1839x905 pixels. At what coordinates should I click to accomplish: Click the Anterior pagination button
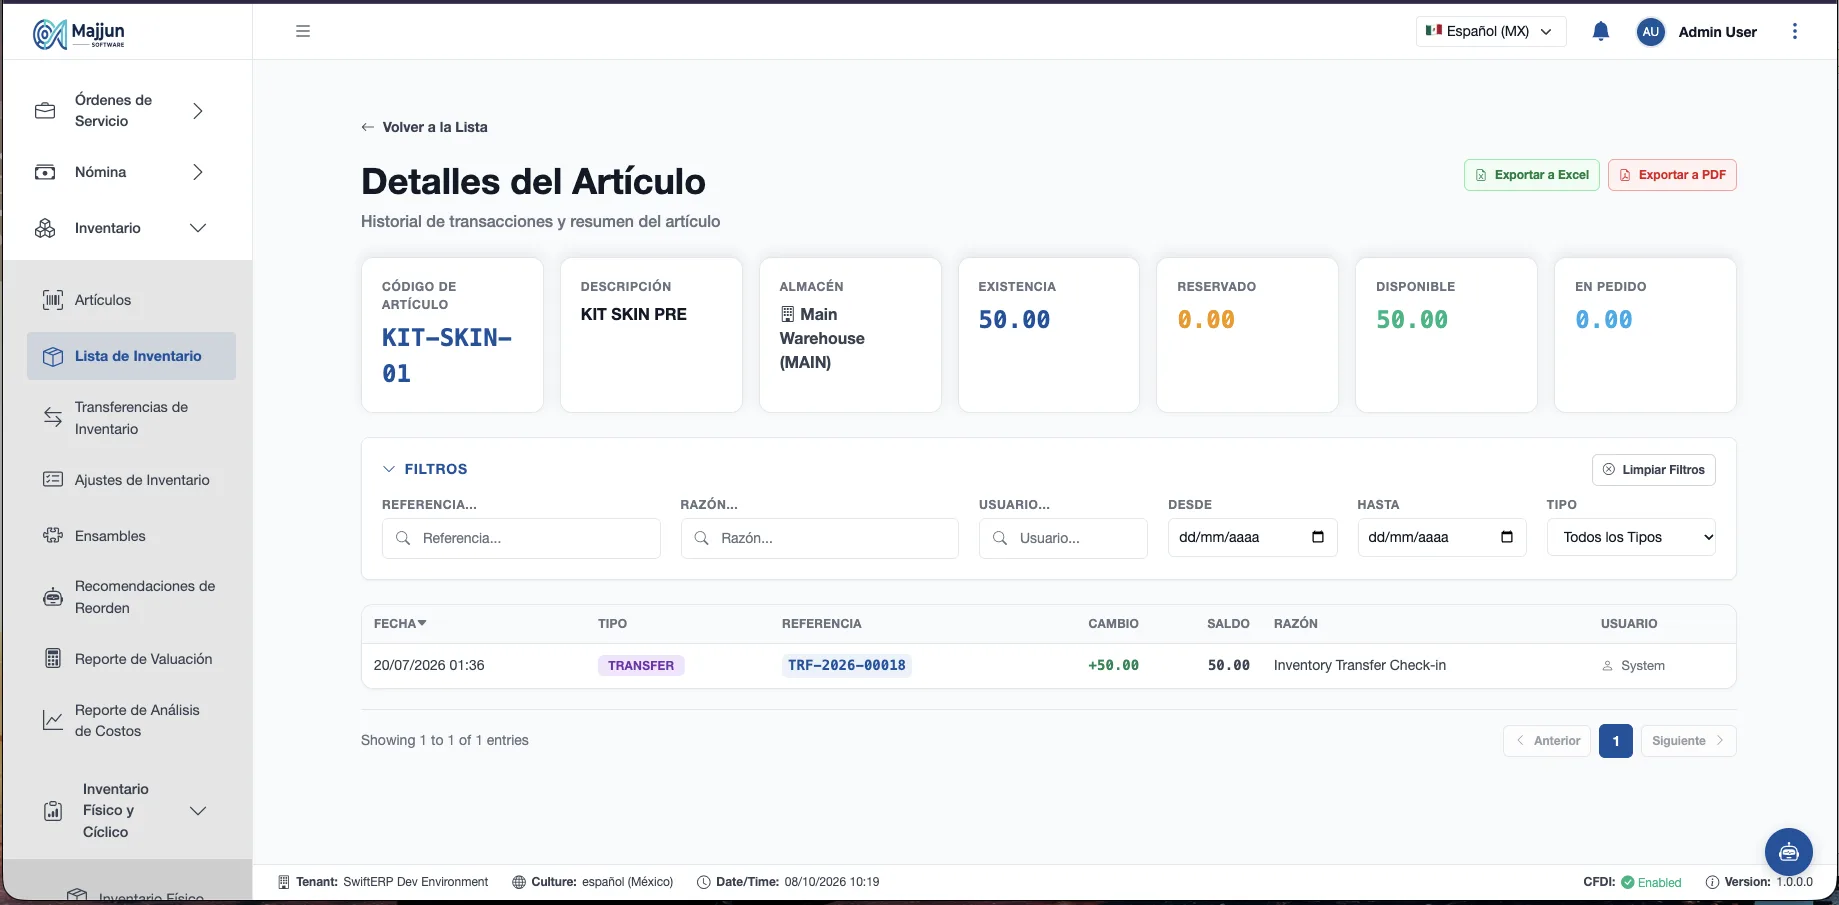pos(1547,741)
